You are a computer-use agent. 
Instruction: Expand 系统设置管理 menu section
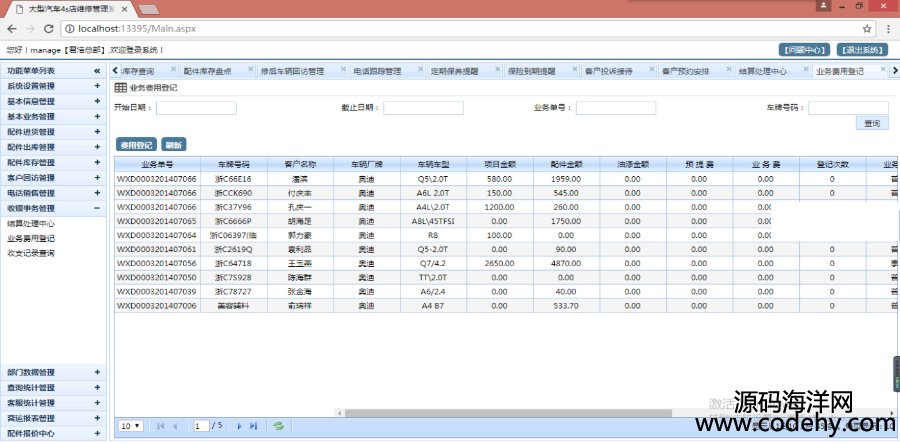[x=97, y=86]
